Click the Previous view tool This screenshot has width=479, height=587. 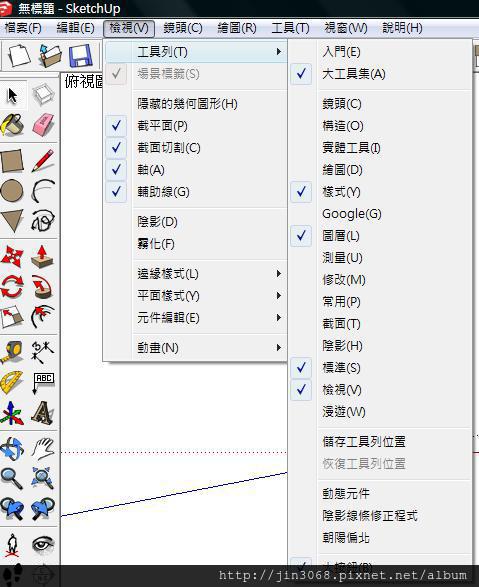pyautogui.click(x=12, y=508)
